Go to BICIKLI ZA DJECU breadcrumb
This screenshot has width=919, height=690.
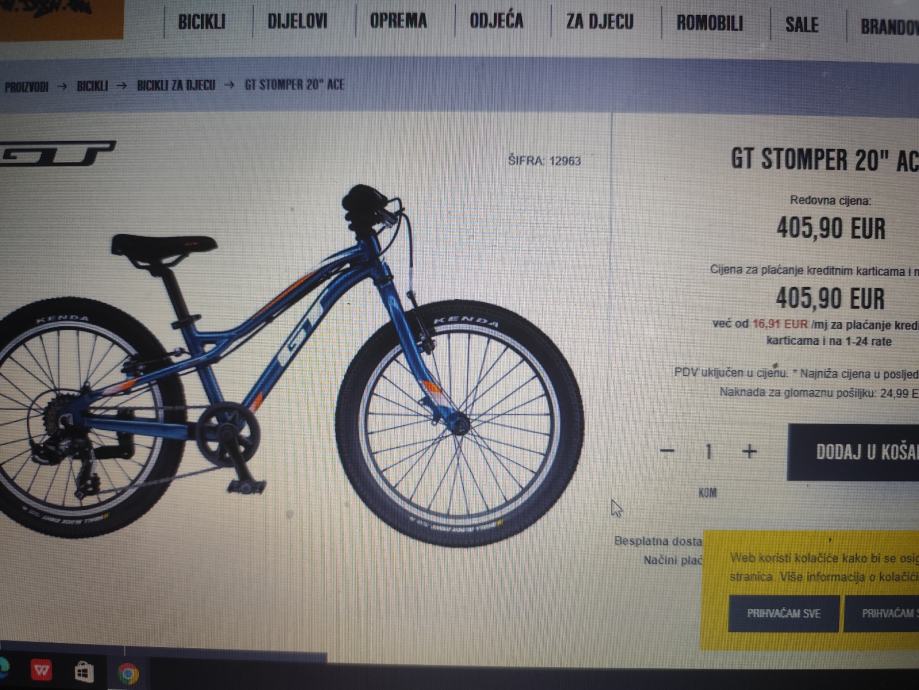[176, 85]
